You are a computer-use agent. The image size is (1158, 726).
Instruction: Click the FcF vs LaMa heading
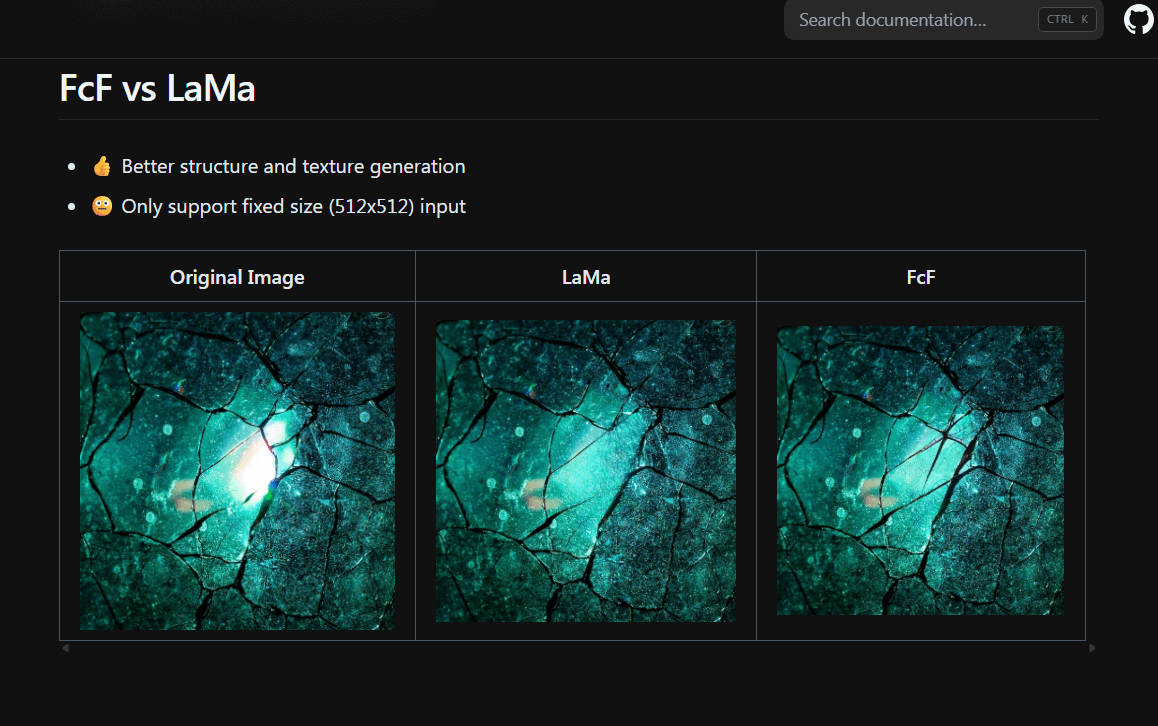[x=157, y=89]
